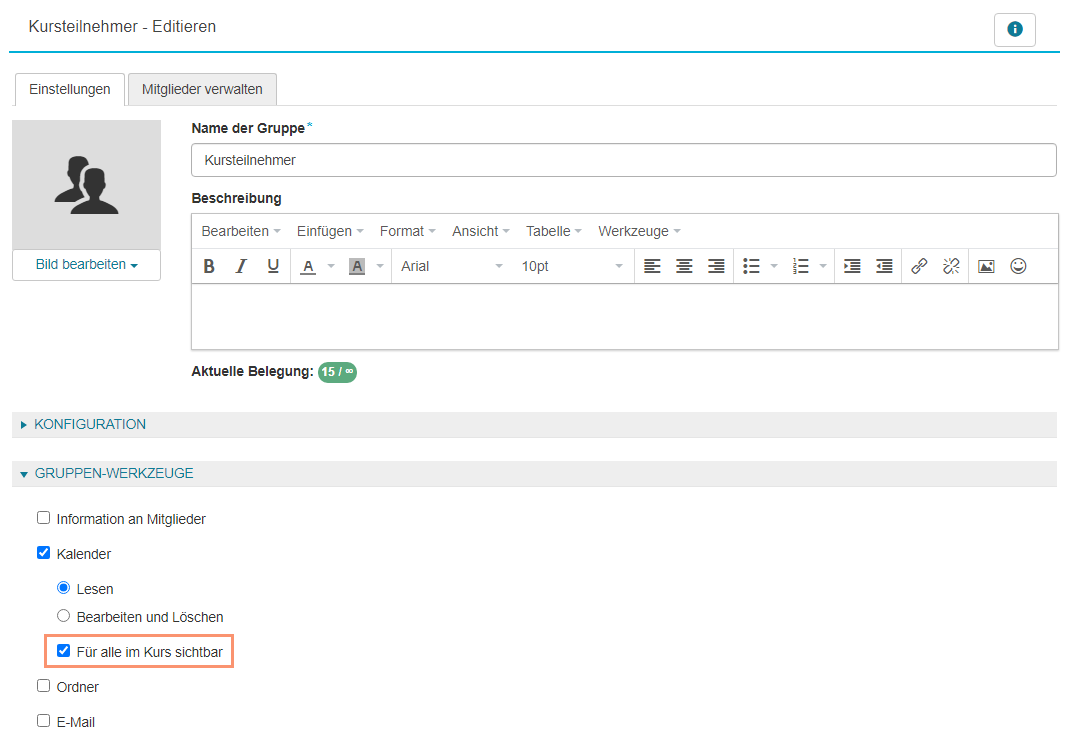Open the 10pt font size dropdown
Screen dimensions: 1070x740
pyautogui.click(x=572, y=266)
